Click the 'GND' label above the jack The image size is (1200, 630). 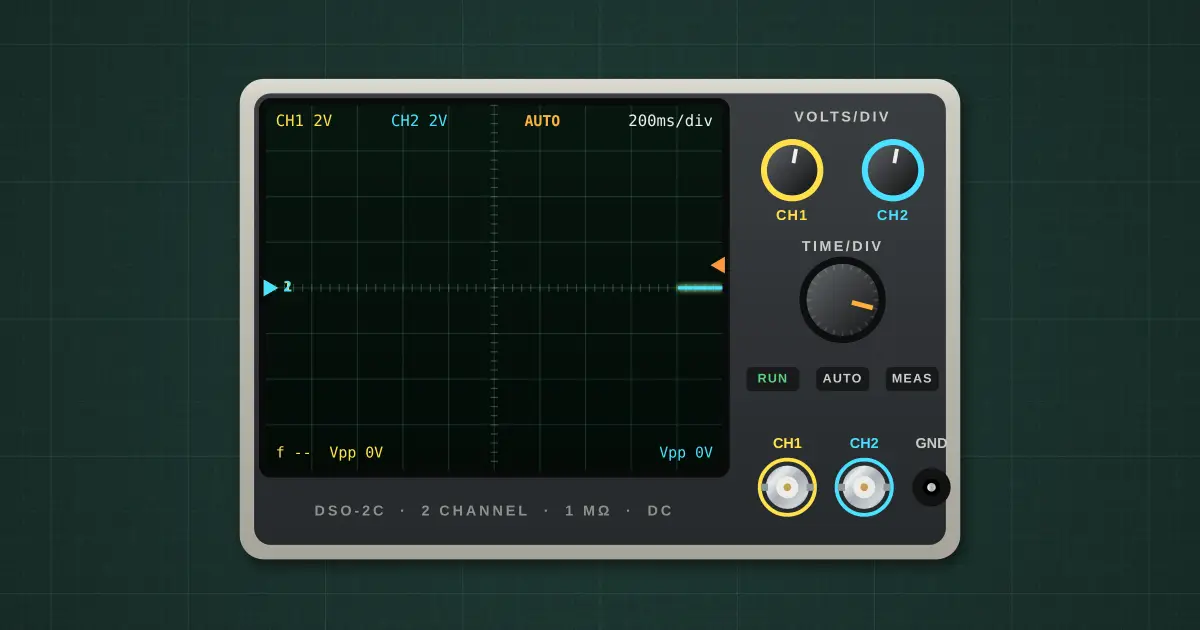coord(931,443)
